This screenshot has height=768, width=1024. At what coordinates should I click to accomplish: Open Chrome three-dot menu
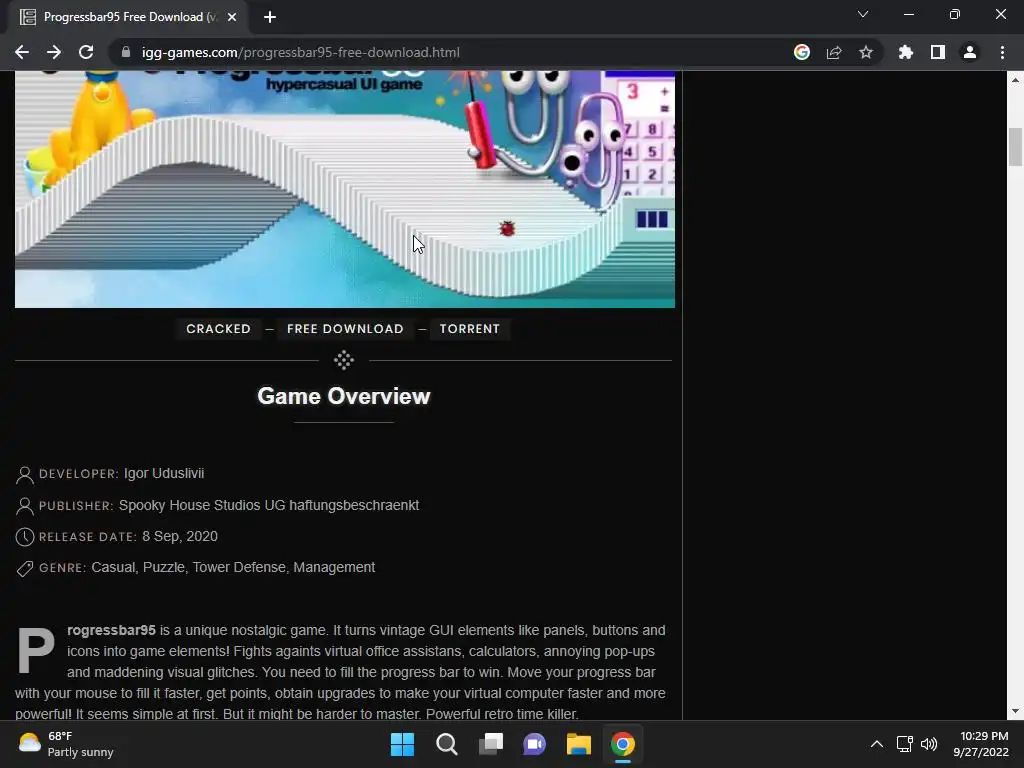pyautogui.click(x=1002, y=52)
